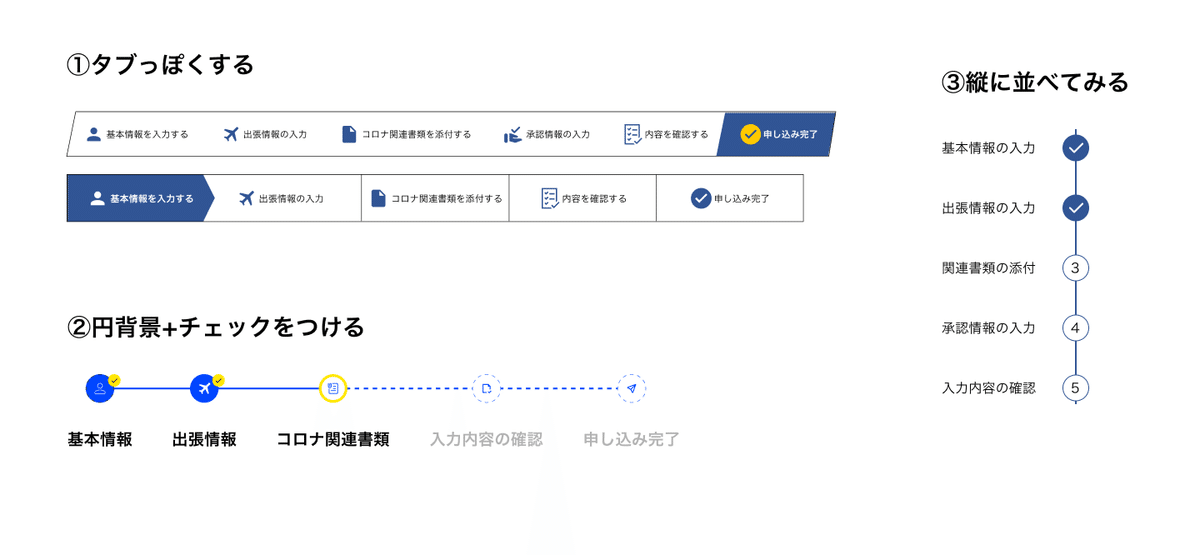This screenshot has width=1200, height=555.
Task: Click document icon in slanted tab bar
Action: tap(349, 134)
